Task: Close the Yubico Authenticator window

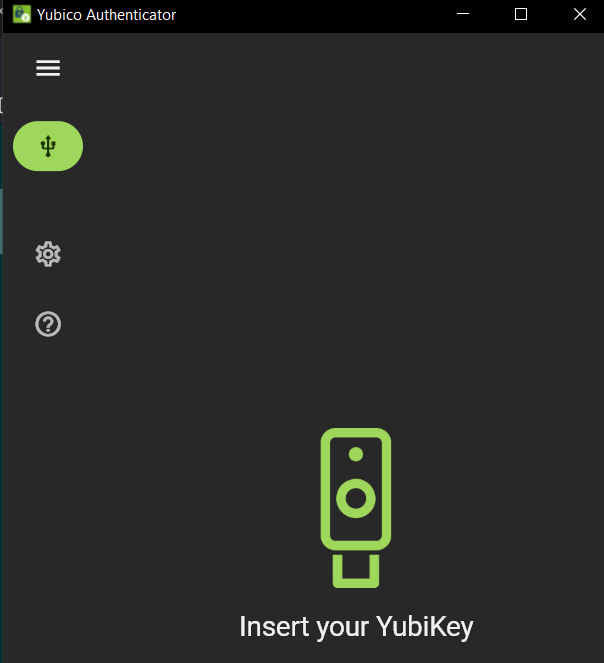Action: [x=580, y=14]
